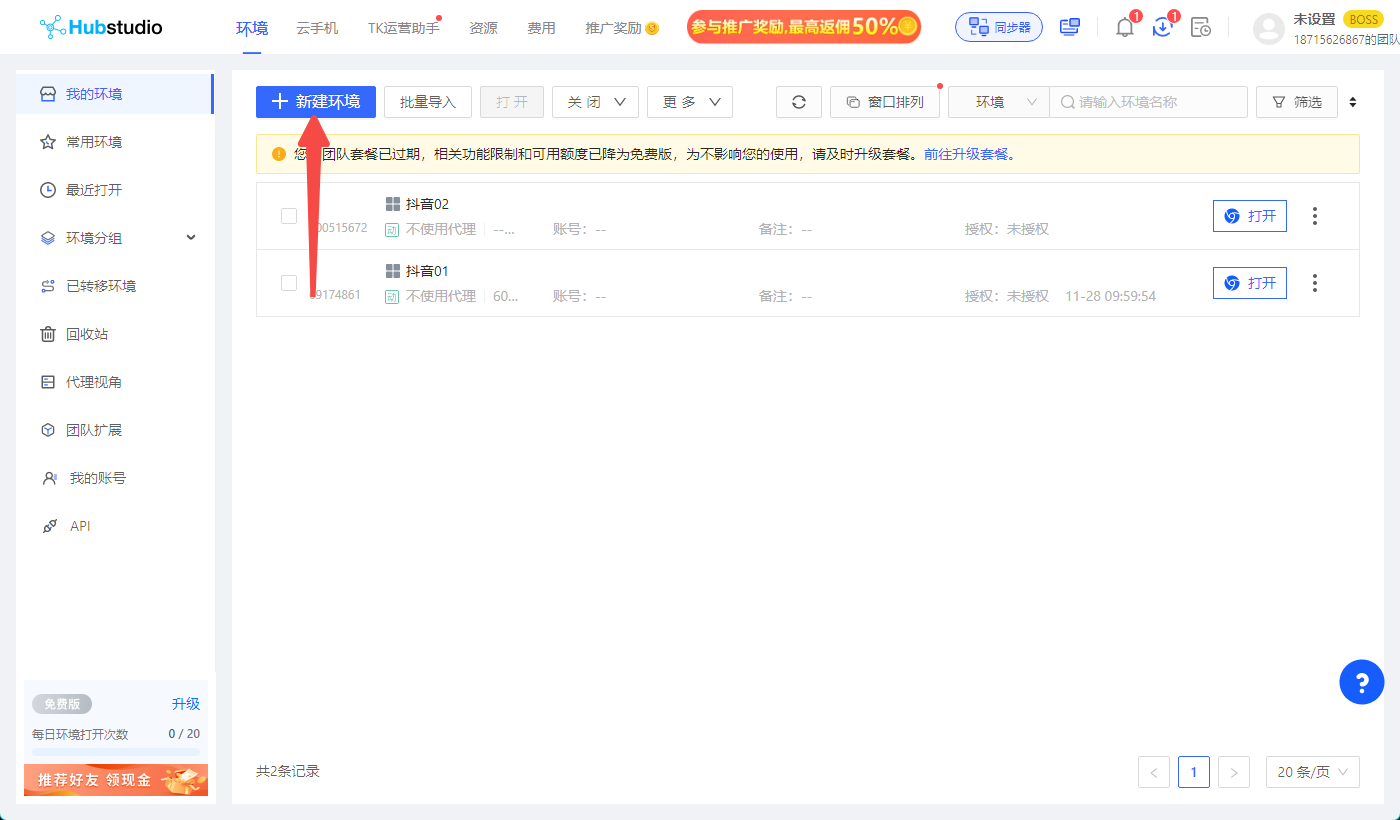Open three-dot menu for 抖音02
The height and width of the screenshot is (820, 1400).
pyautogui.click(x=1314, y=216)
